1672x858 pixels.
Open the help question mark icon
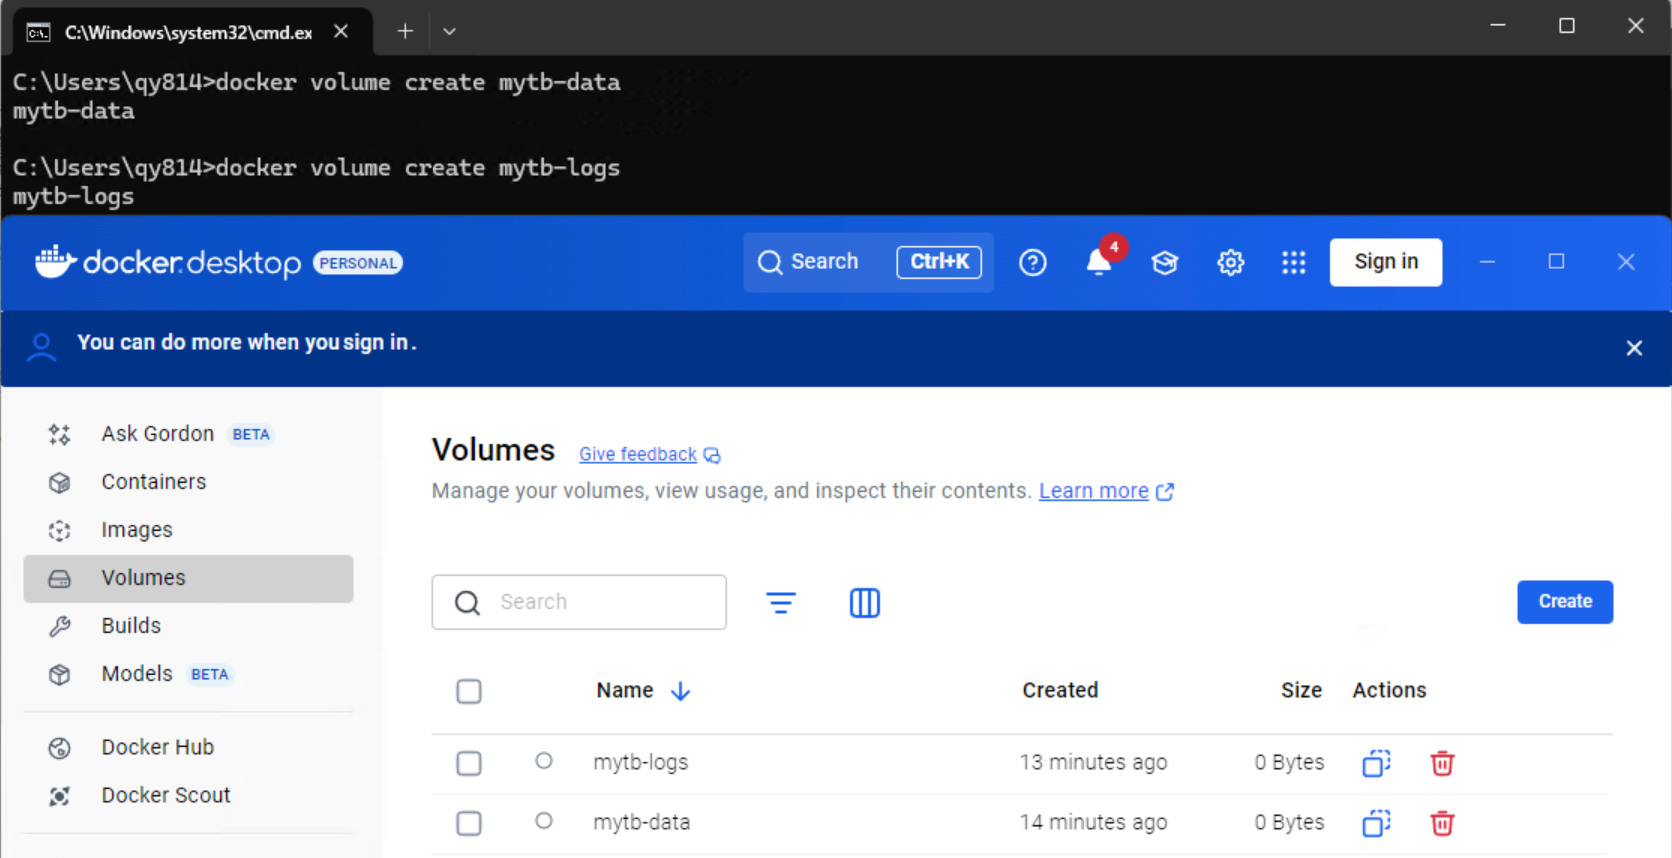1032,262
